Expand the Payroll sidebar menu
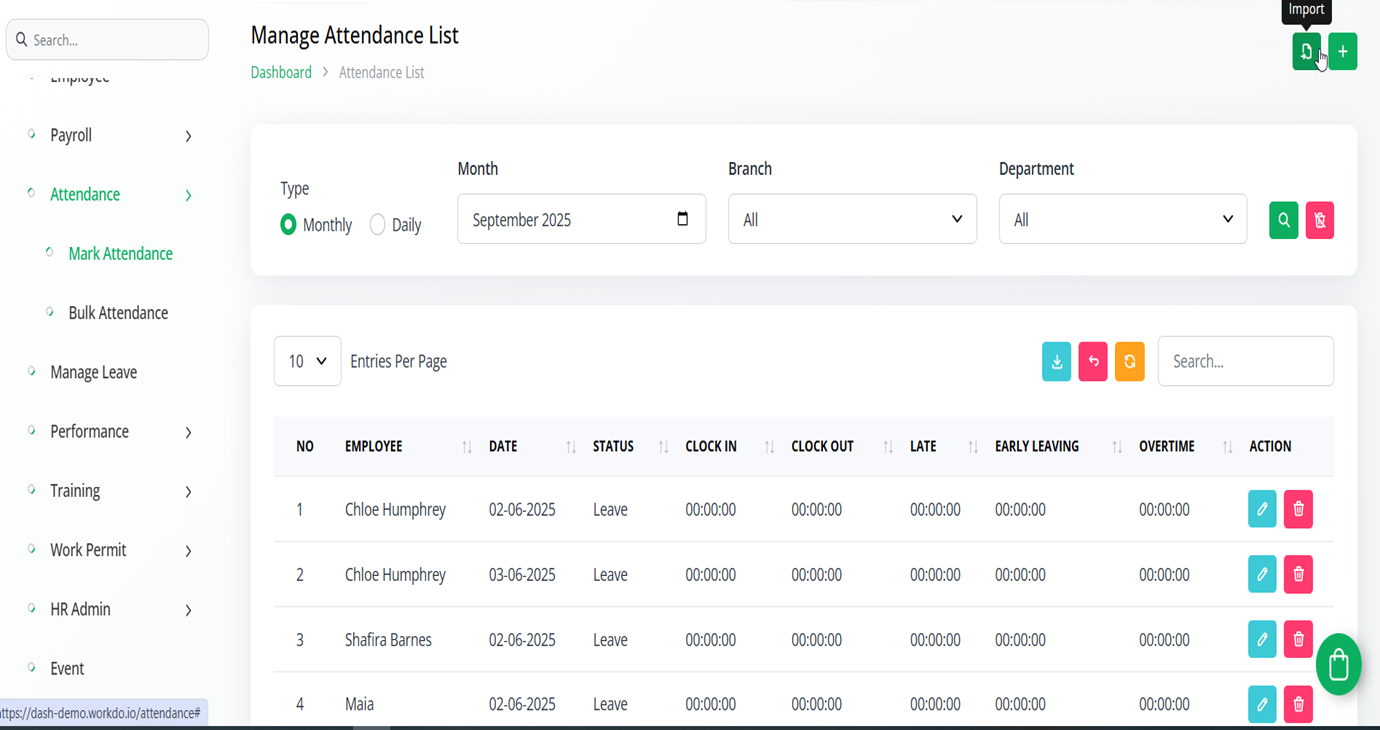1380x730 pixels. pos(110,136)
